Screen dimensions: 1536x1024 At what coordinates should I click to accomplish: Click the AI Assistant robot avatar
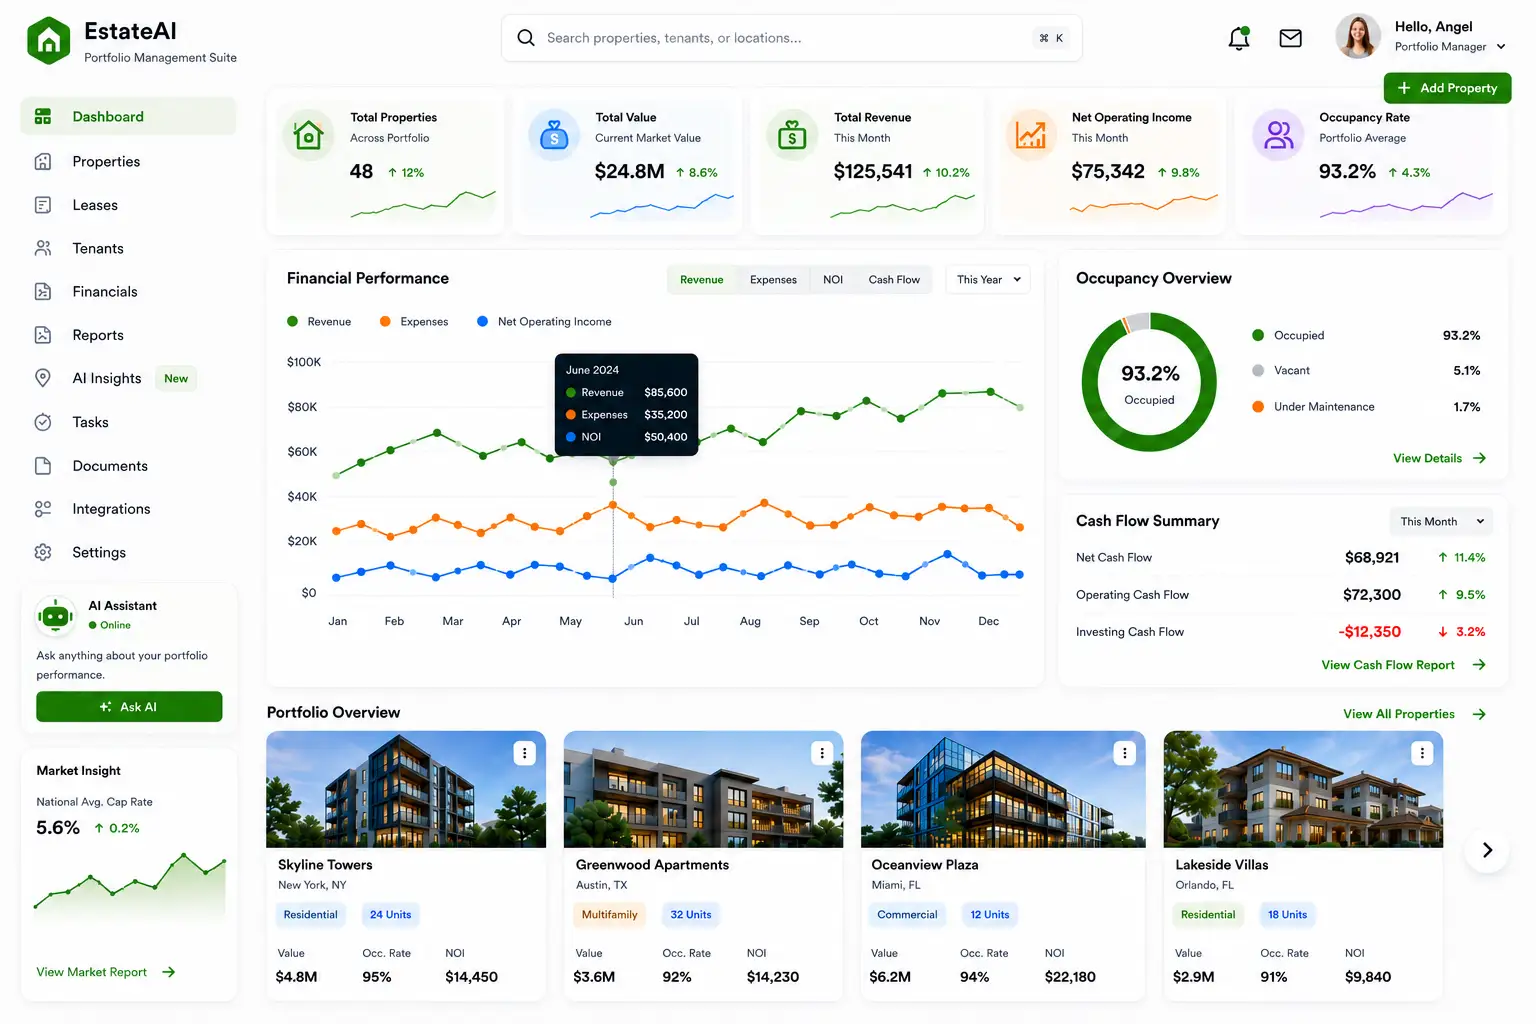55,616
